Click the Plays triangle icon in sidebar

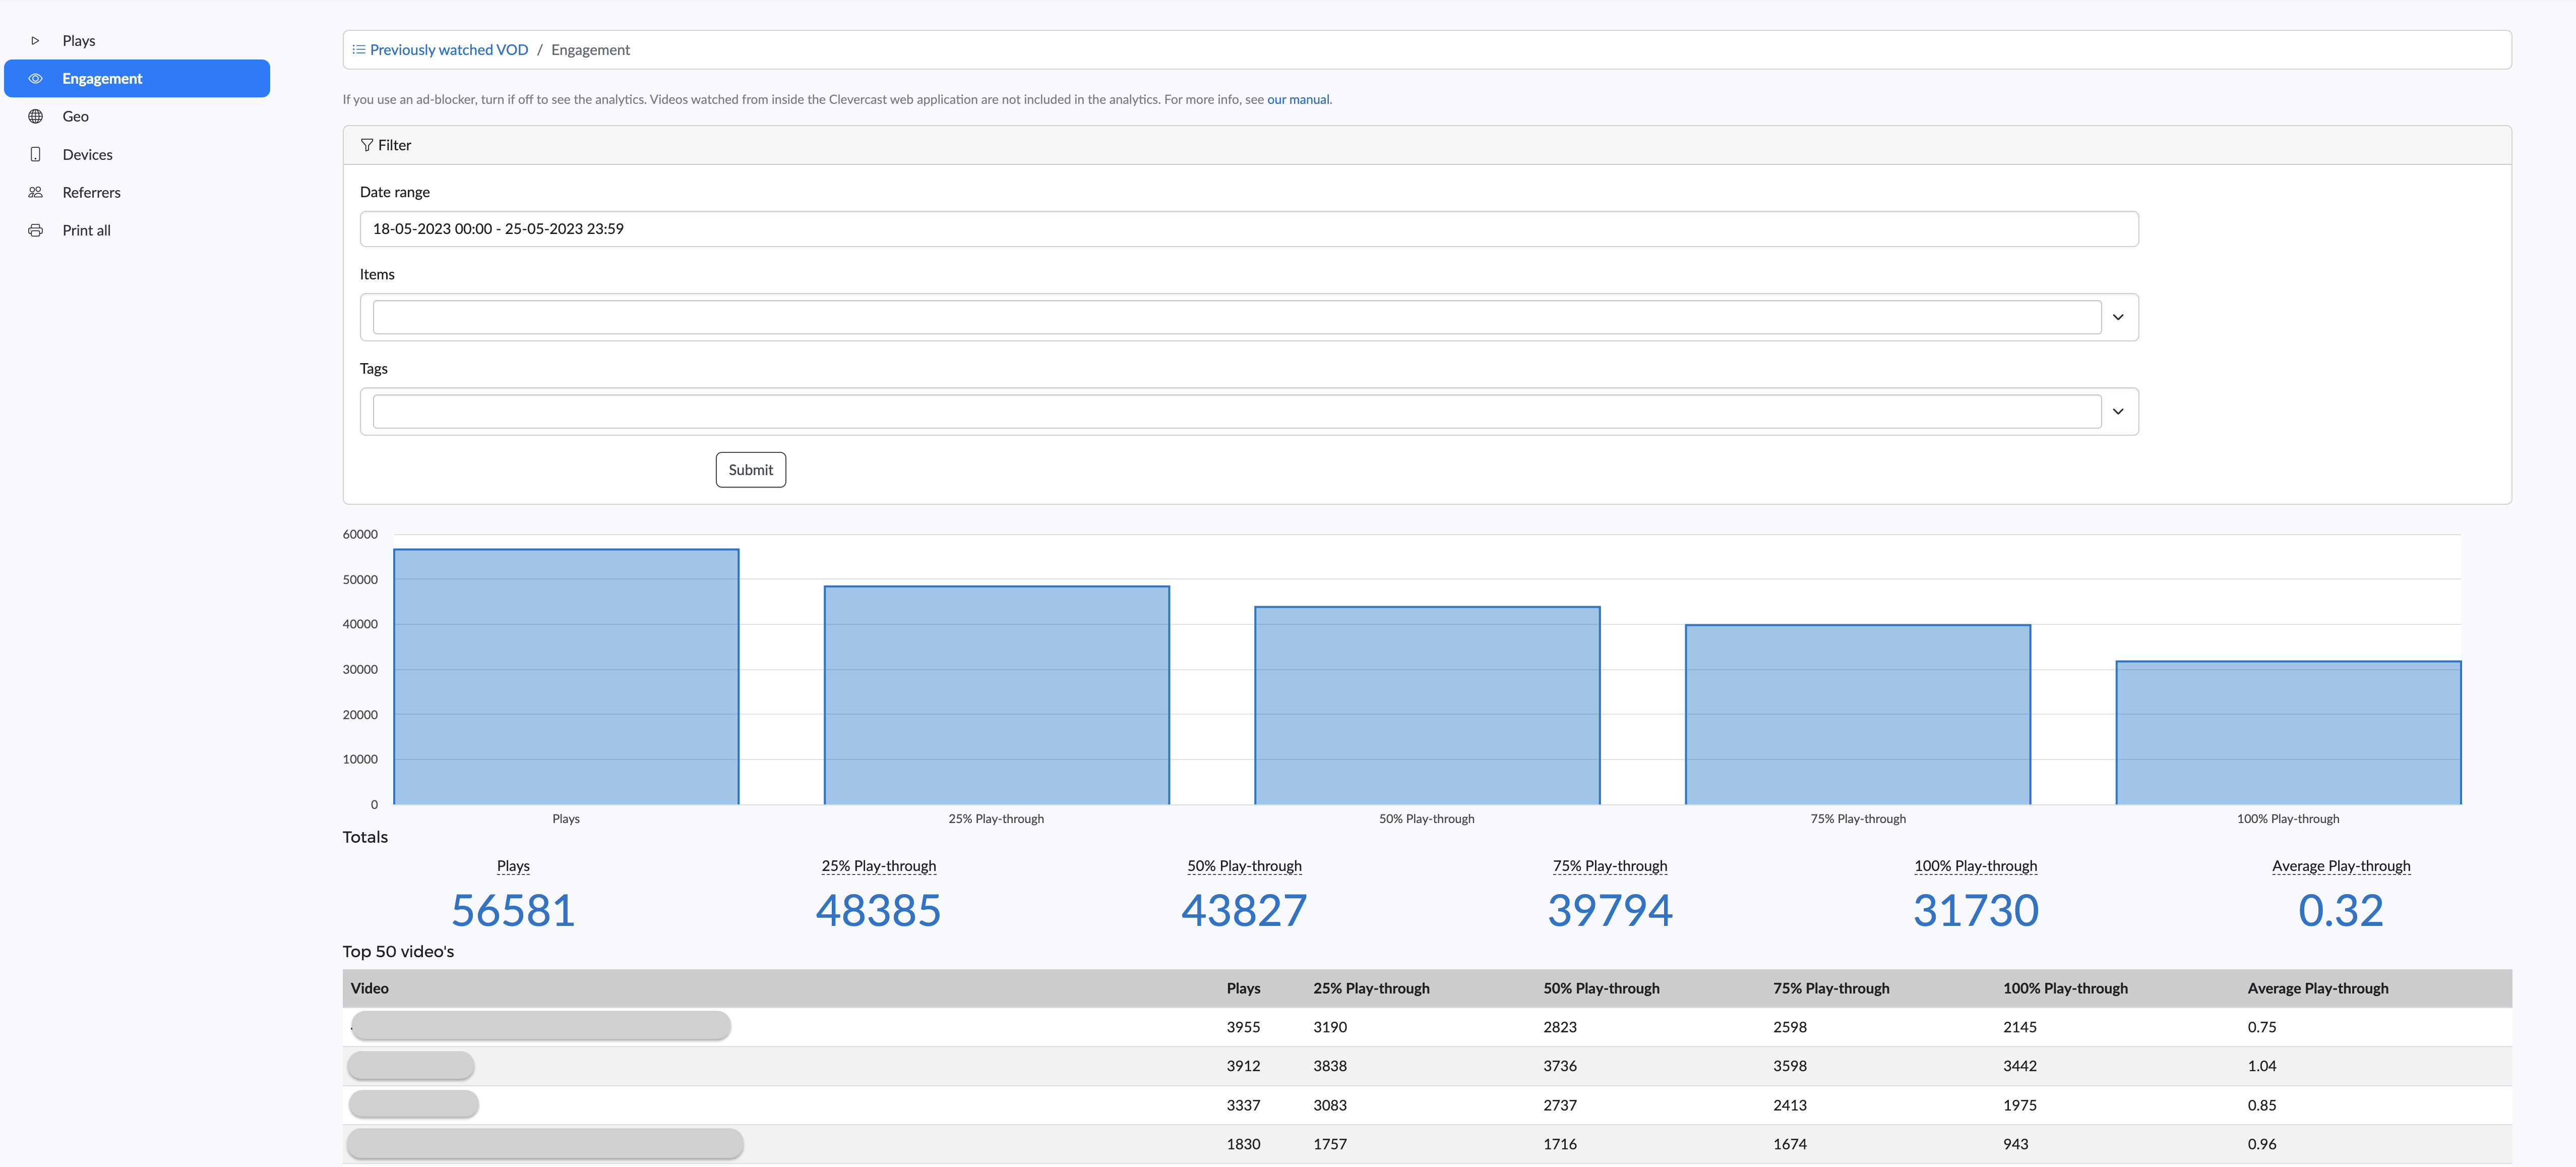35,41
